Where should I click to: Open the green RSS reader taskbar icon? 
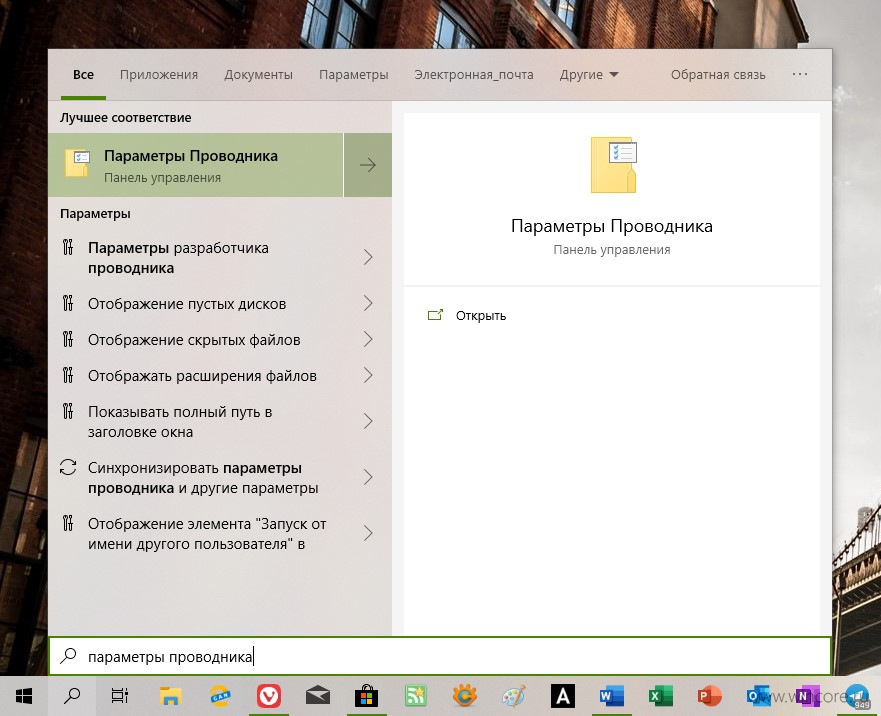[416, 696]
